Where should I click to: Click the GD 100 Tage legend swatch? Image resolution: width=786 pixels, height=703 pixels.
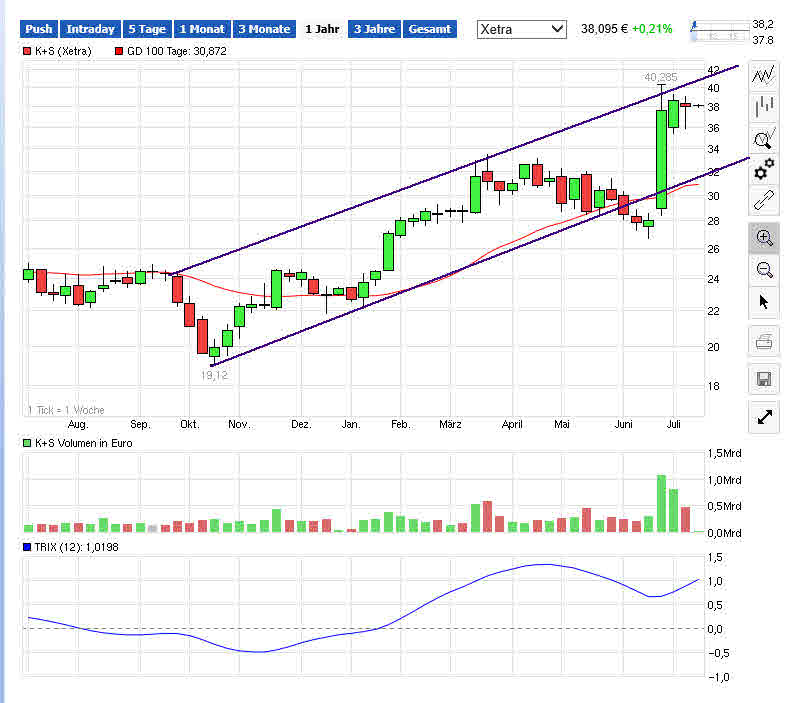pyautogui.click(x=119, y=51)
